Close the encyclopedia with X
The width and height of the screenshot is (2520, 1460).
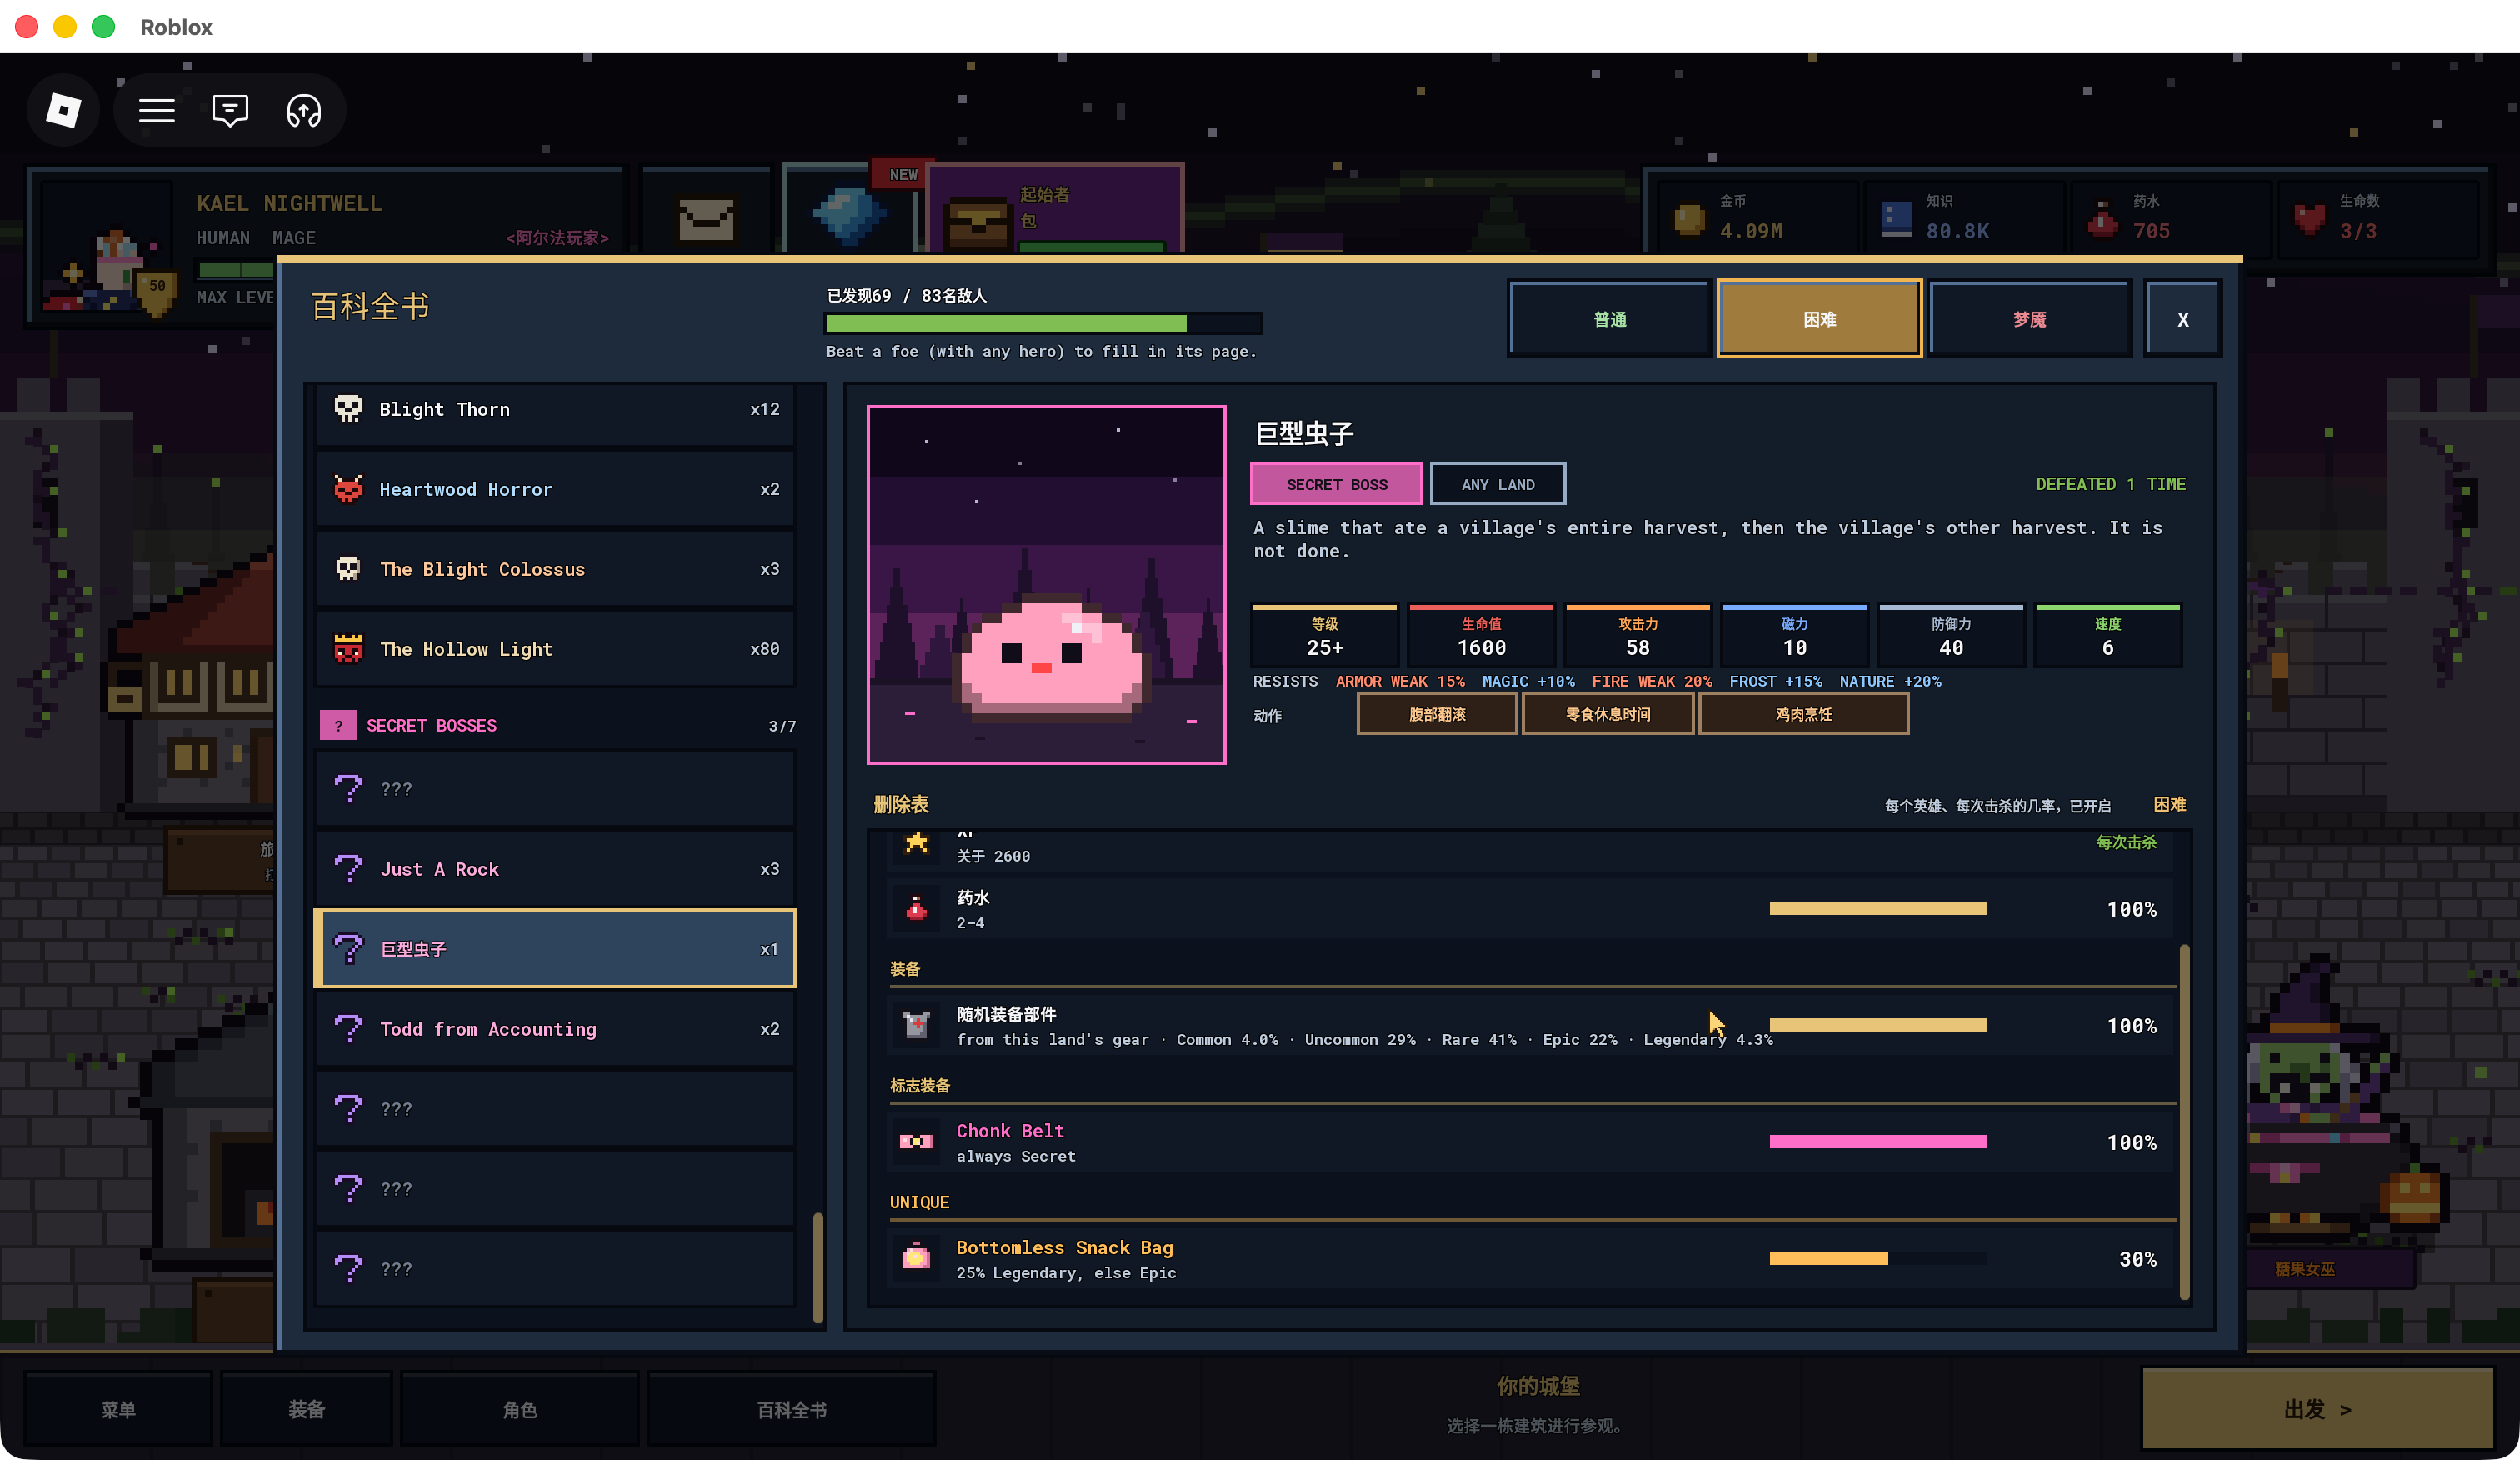pos(2183,319)
